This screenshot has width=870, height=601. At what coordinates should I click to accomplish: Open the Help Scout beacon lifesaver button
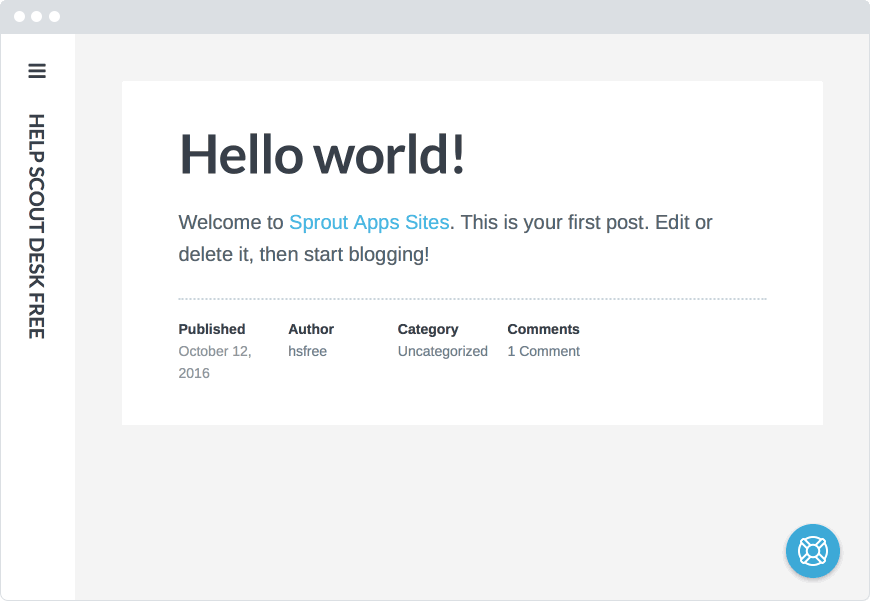click(813, 551)
